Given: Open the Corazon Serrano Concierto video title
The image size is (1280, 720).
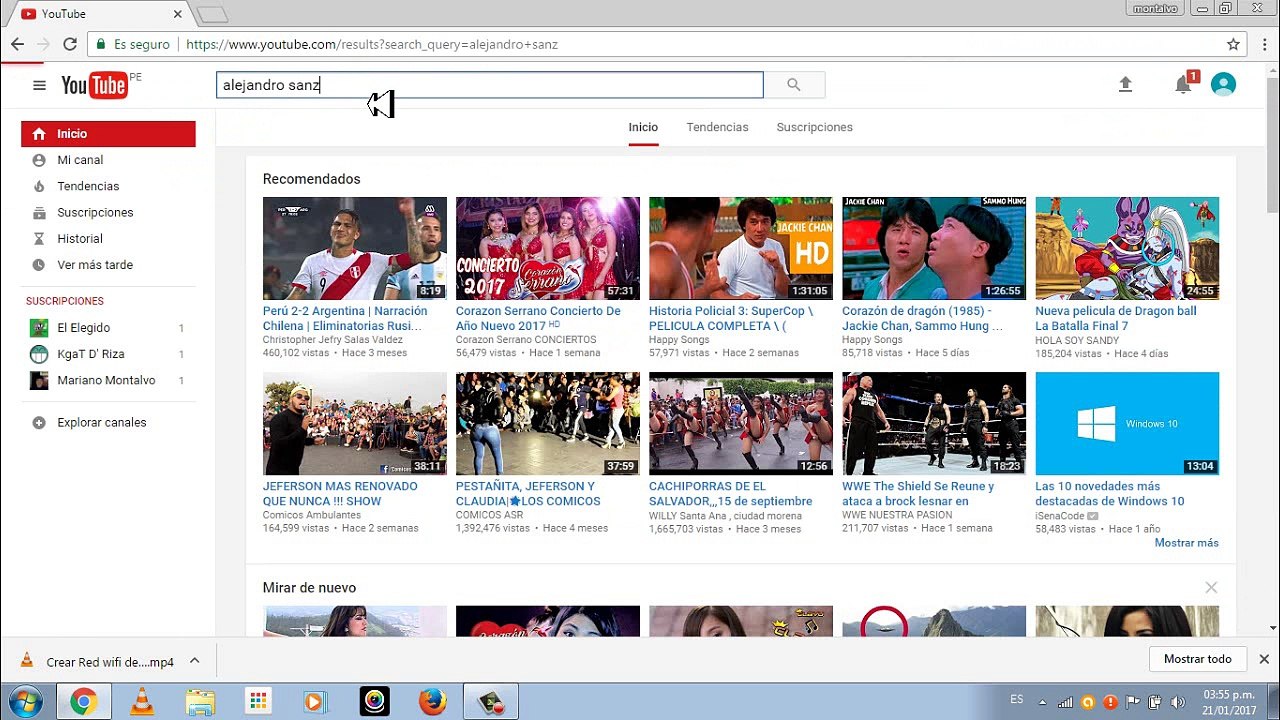Looking at the screenshot, I should [x=538, y=318].
